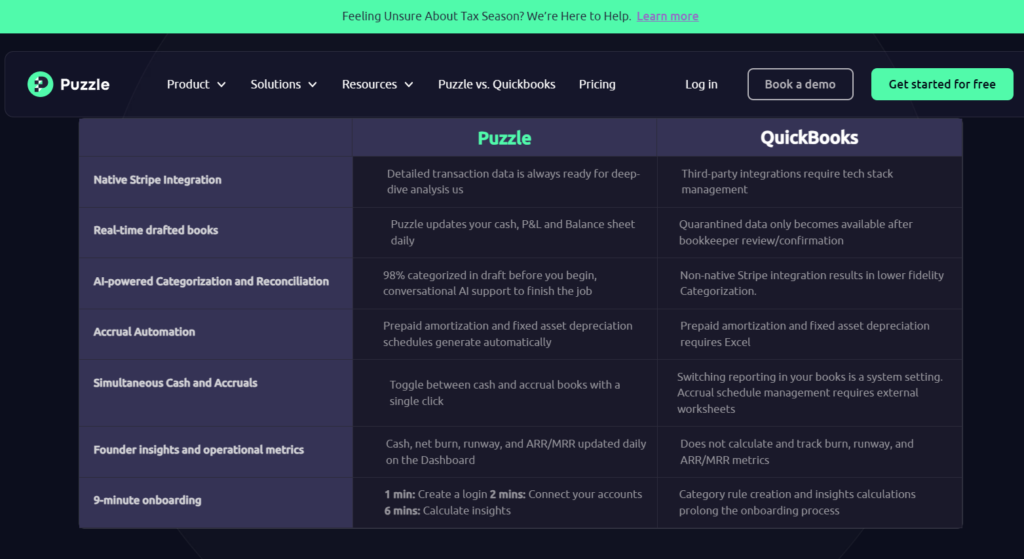Select the Puzzle column header
Screen dimensions: 1024x559
click(504, 138)
